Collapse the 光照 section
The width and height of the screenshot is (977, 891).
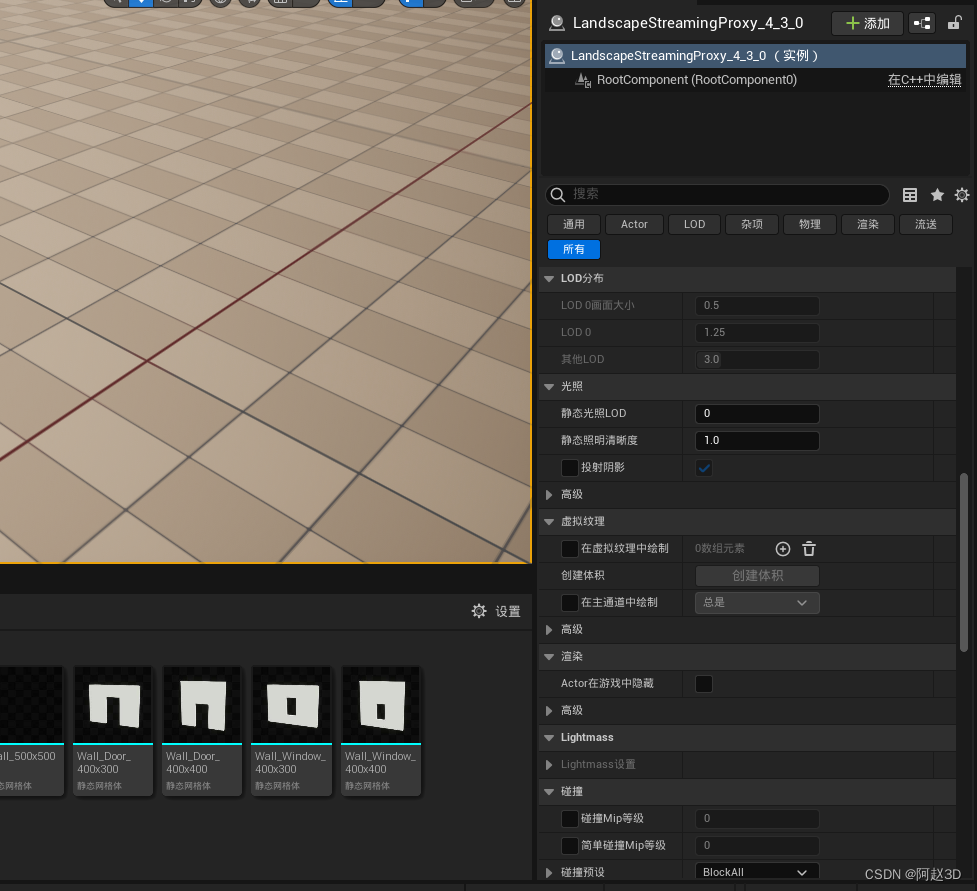point(549,386)
